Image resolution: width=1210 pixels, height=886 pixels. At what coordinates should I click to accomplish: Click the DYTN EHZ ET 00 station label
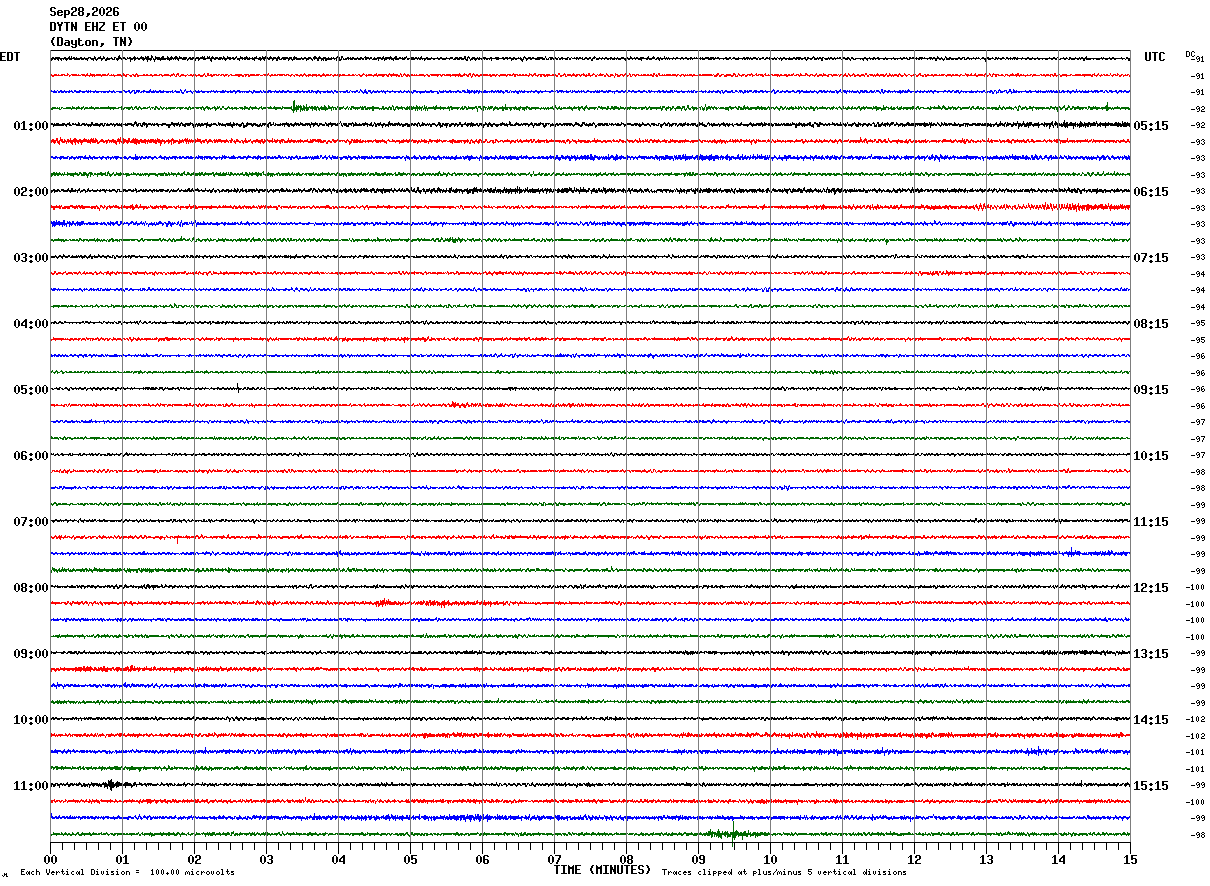pos(98,27)
